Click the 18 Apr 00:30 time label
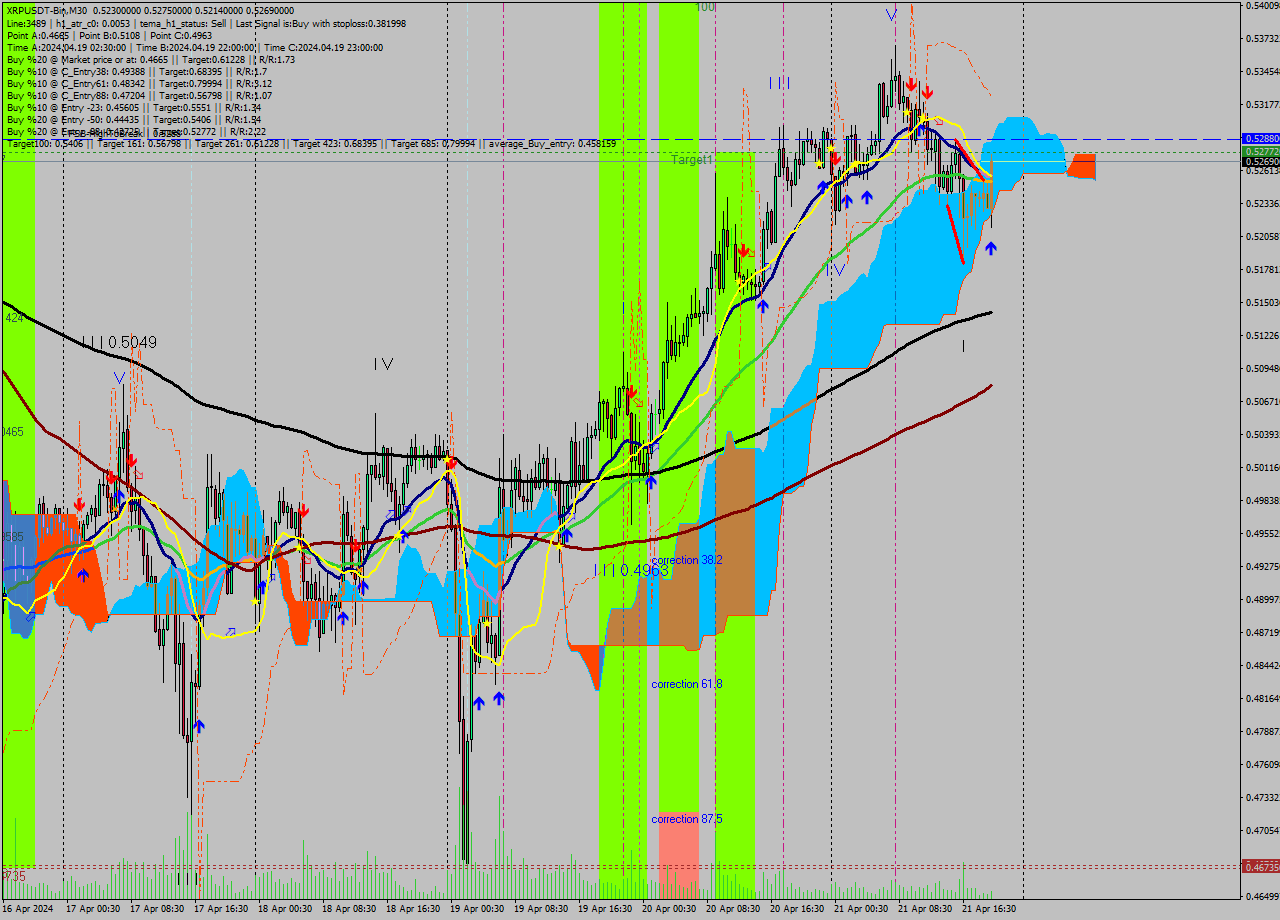The height and width of the screenshot is (920, 1280). point(285,909)
